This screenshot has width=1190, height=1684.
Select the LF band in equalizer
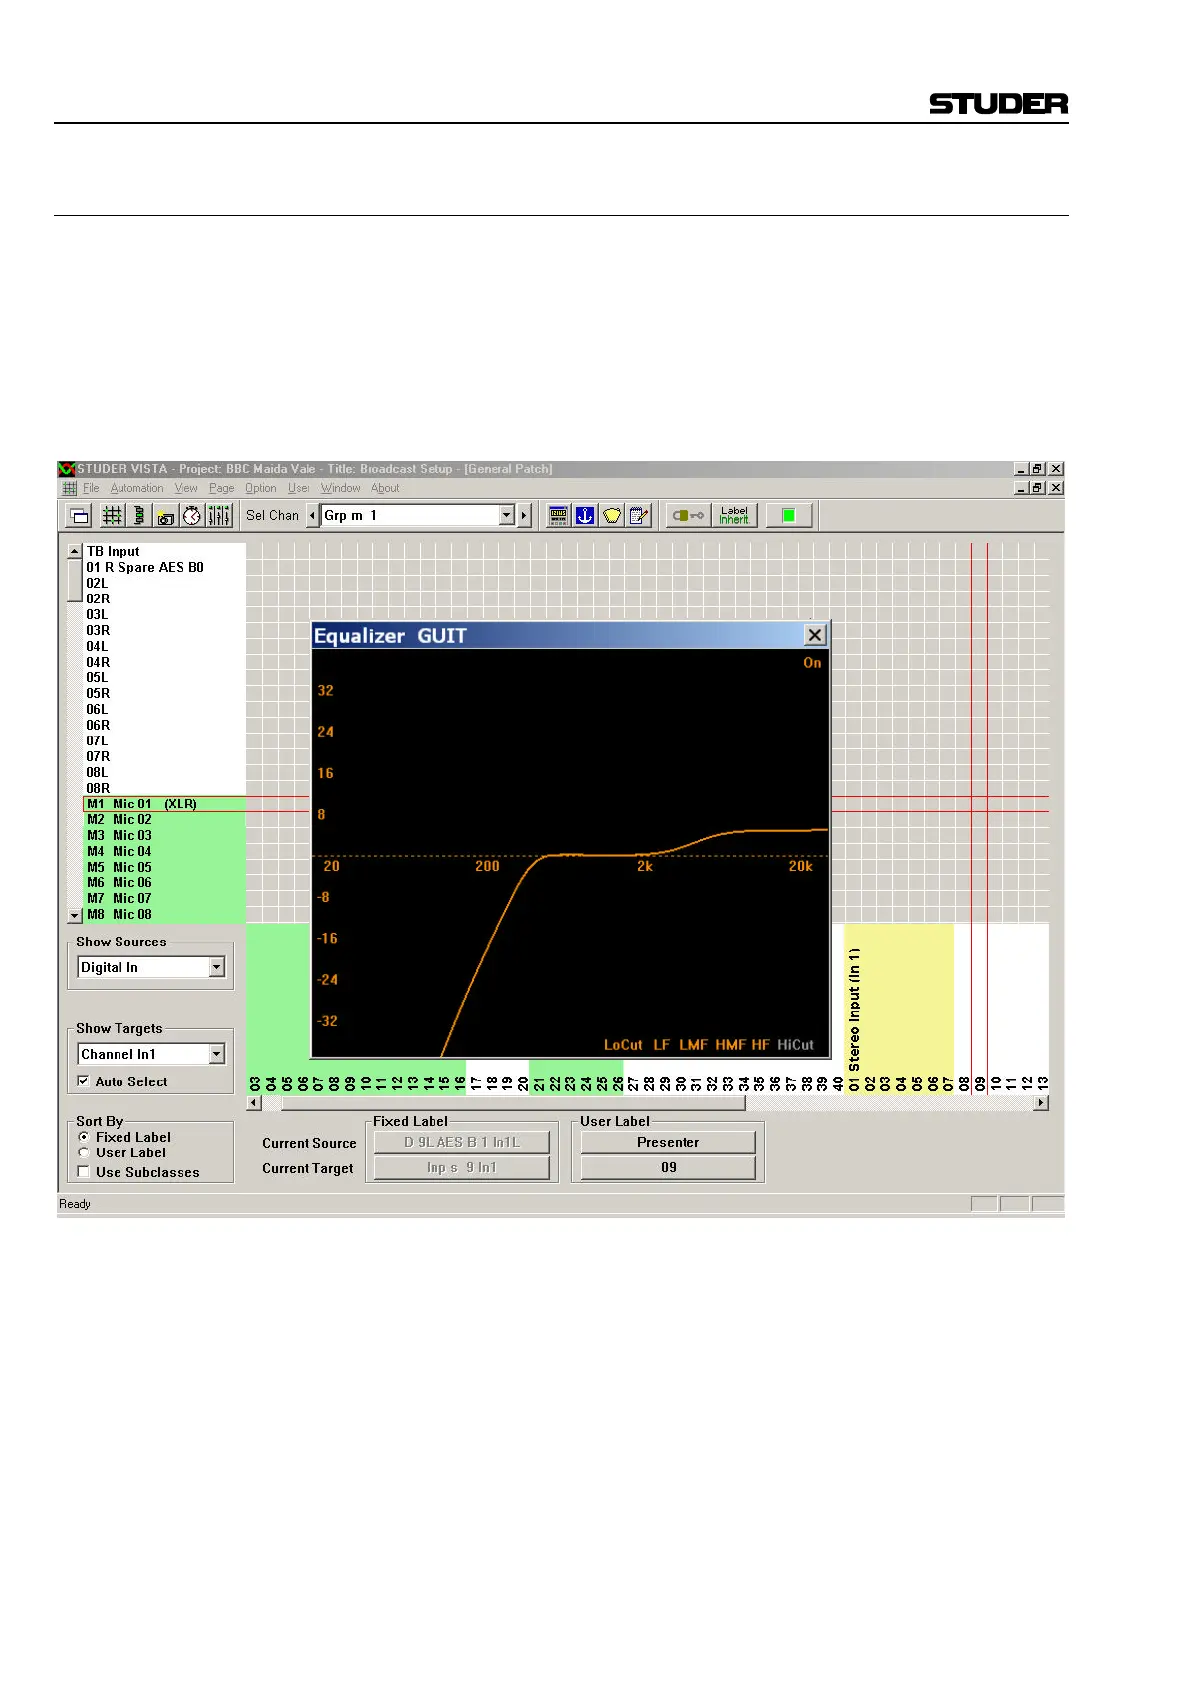coord(662,1045)
